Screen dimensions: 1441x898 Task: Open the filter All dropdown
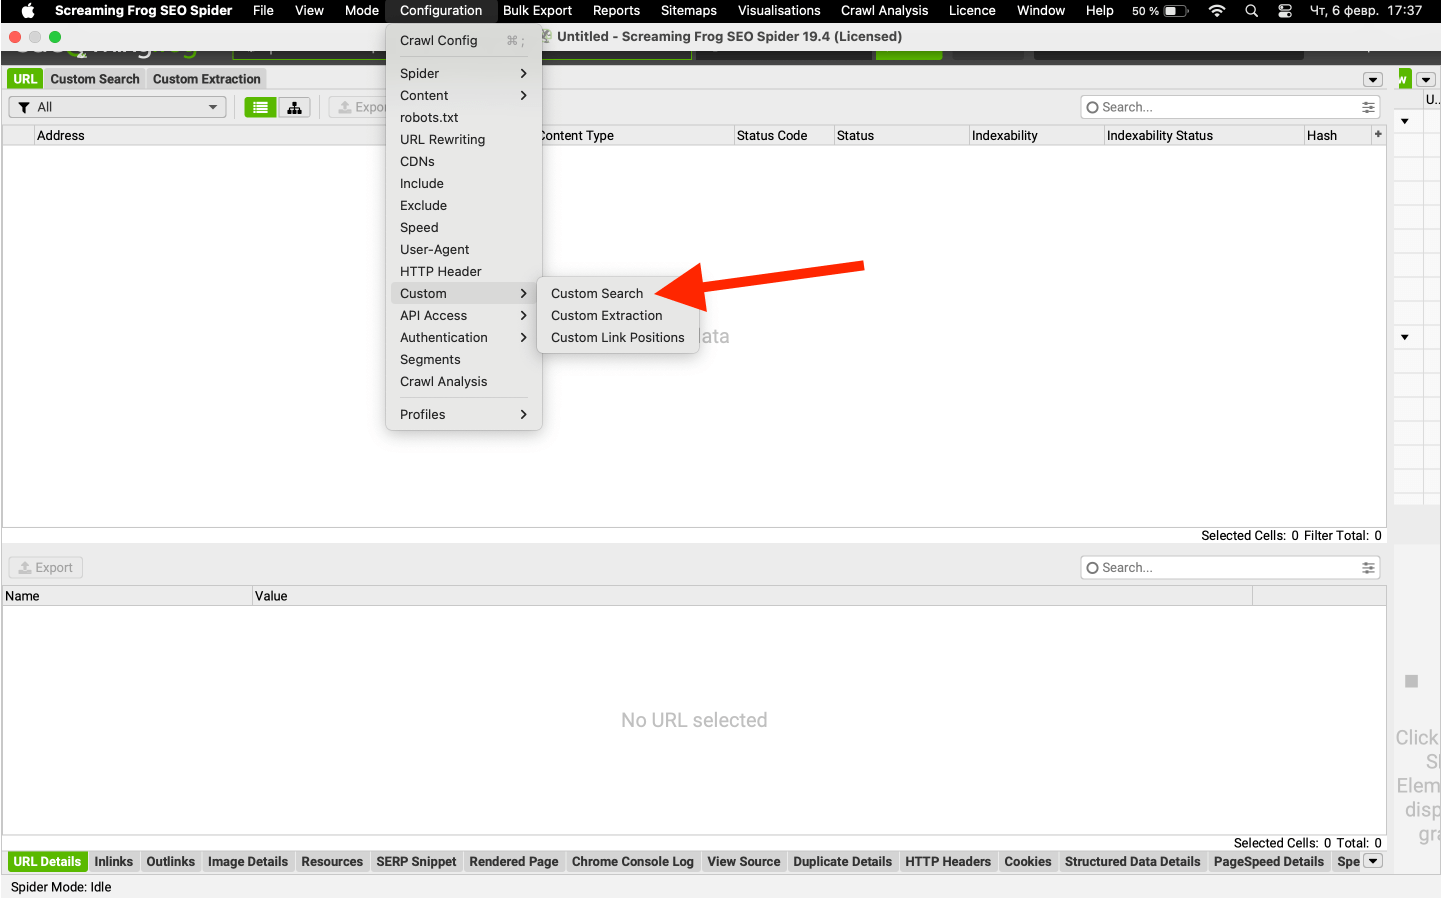click(x=117, y=107)
